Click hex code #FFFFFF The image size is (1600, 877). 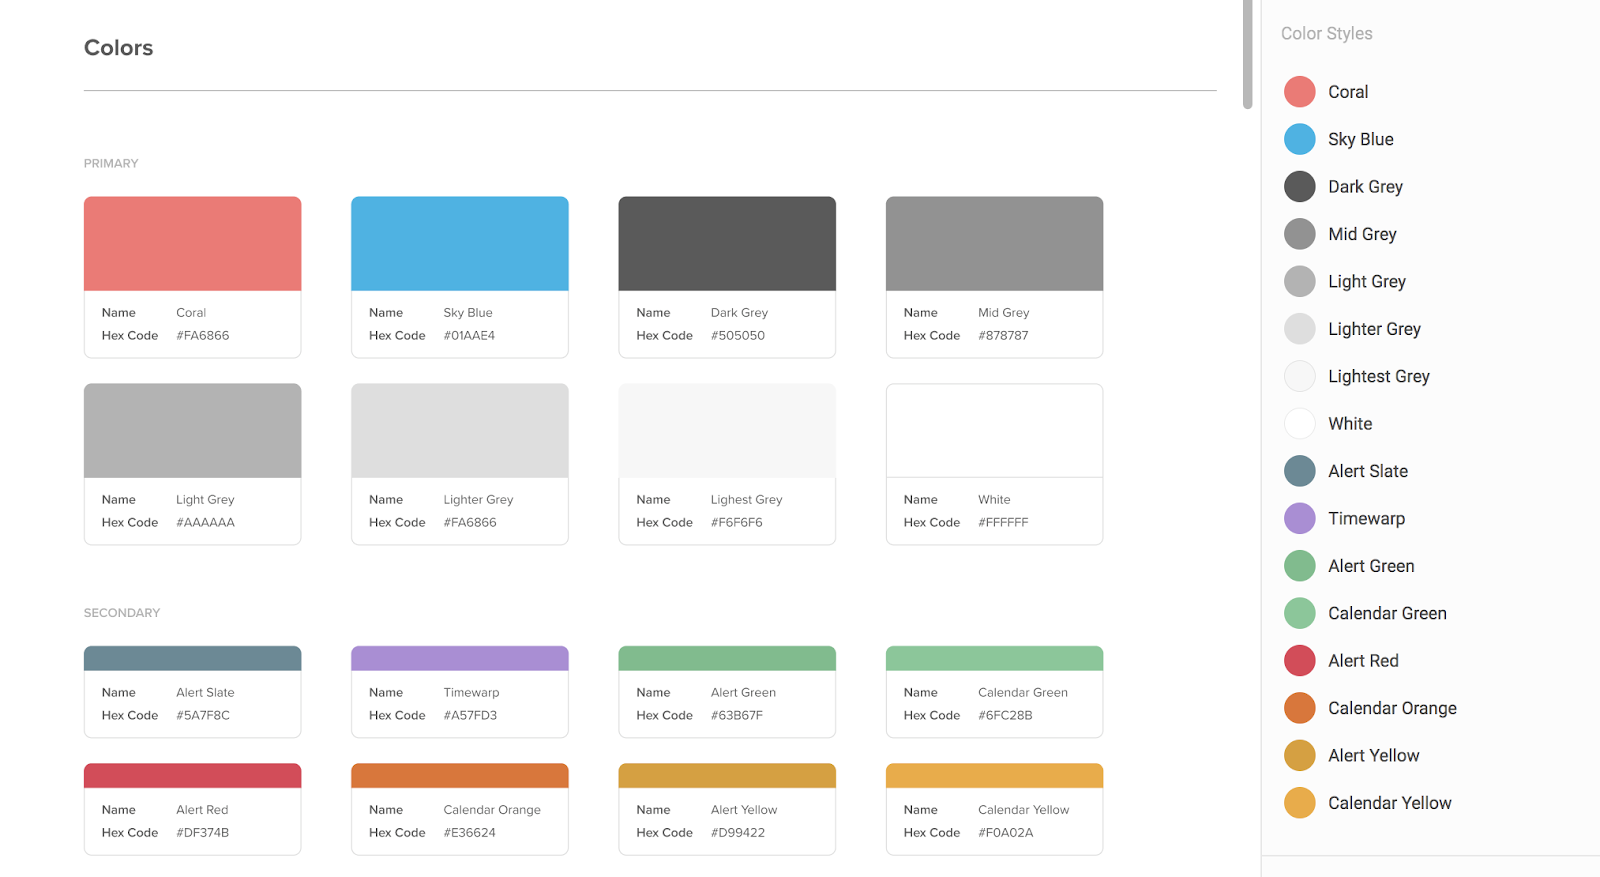pos(1003,523)
